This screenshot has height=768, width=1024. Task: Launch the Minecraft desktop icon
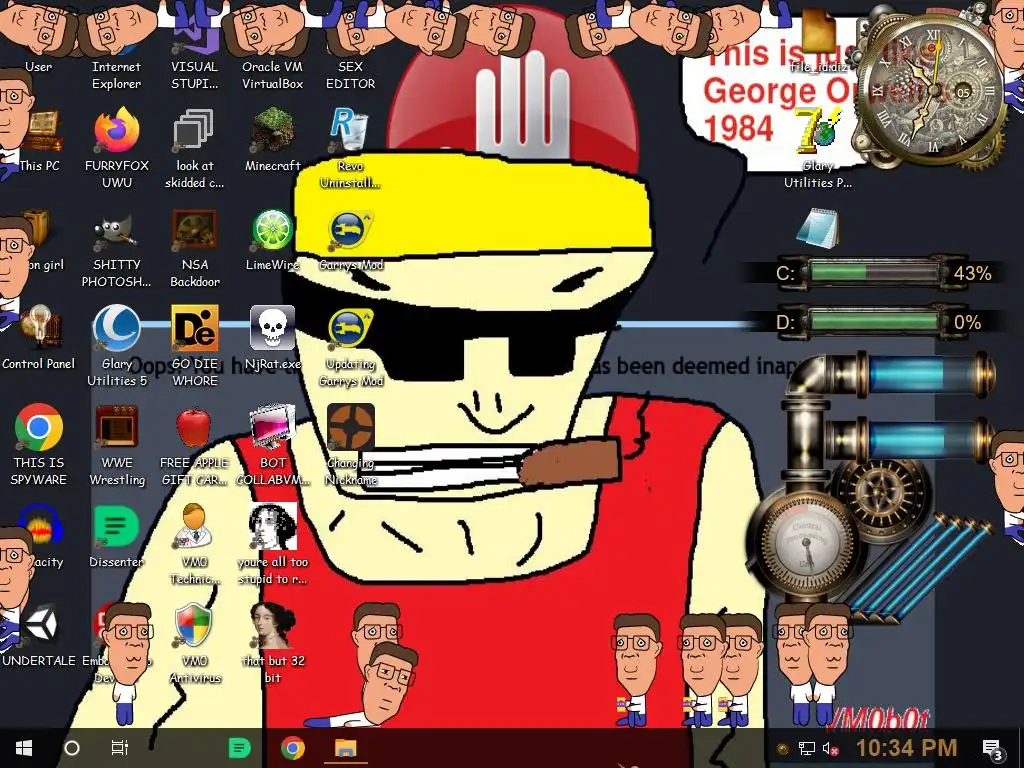click(x=272, y=130)
